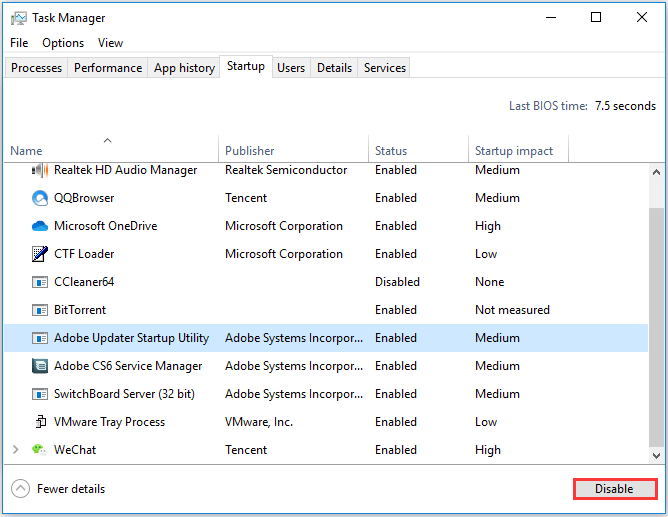Click the vertical scrollbar thumb

[656, 328]
